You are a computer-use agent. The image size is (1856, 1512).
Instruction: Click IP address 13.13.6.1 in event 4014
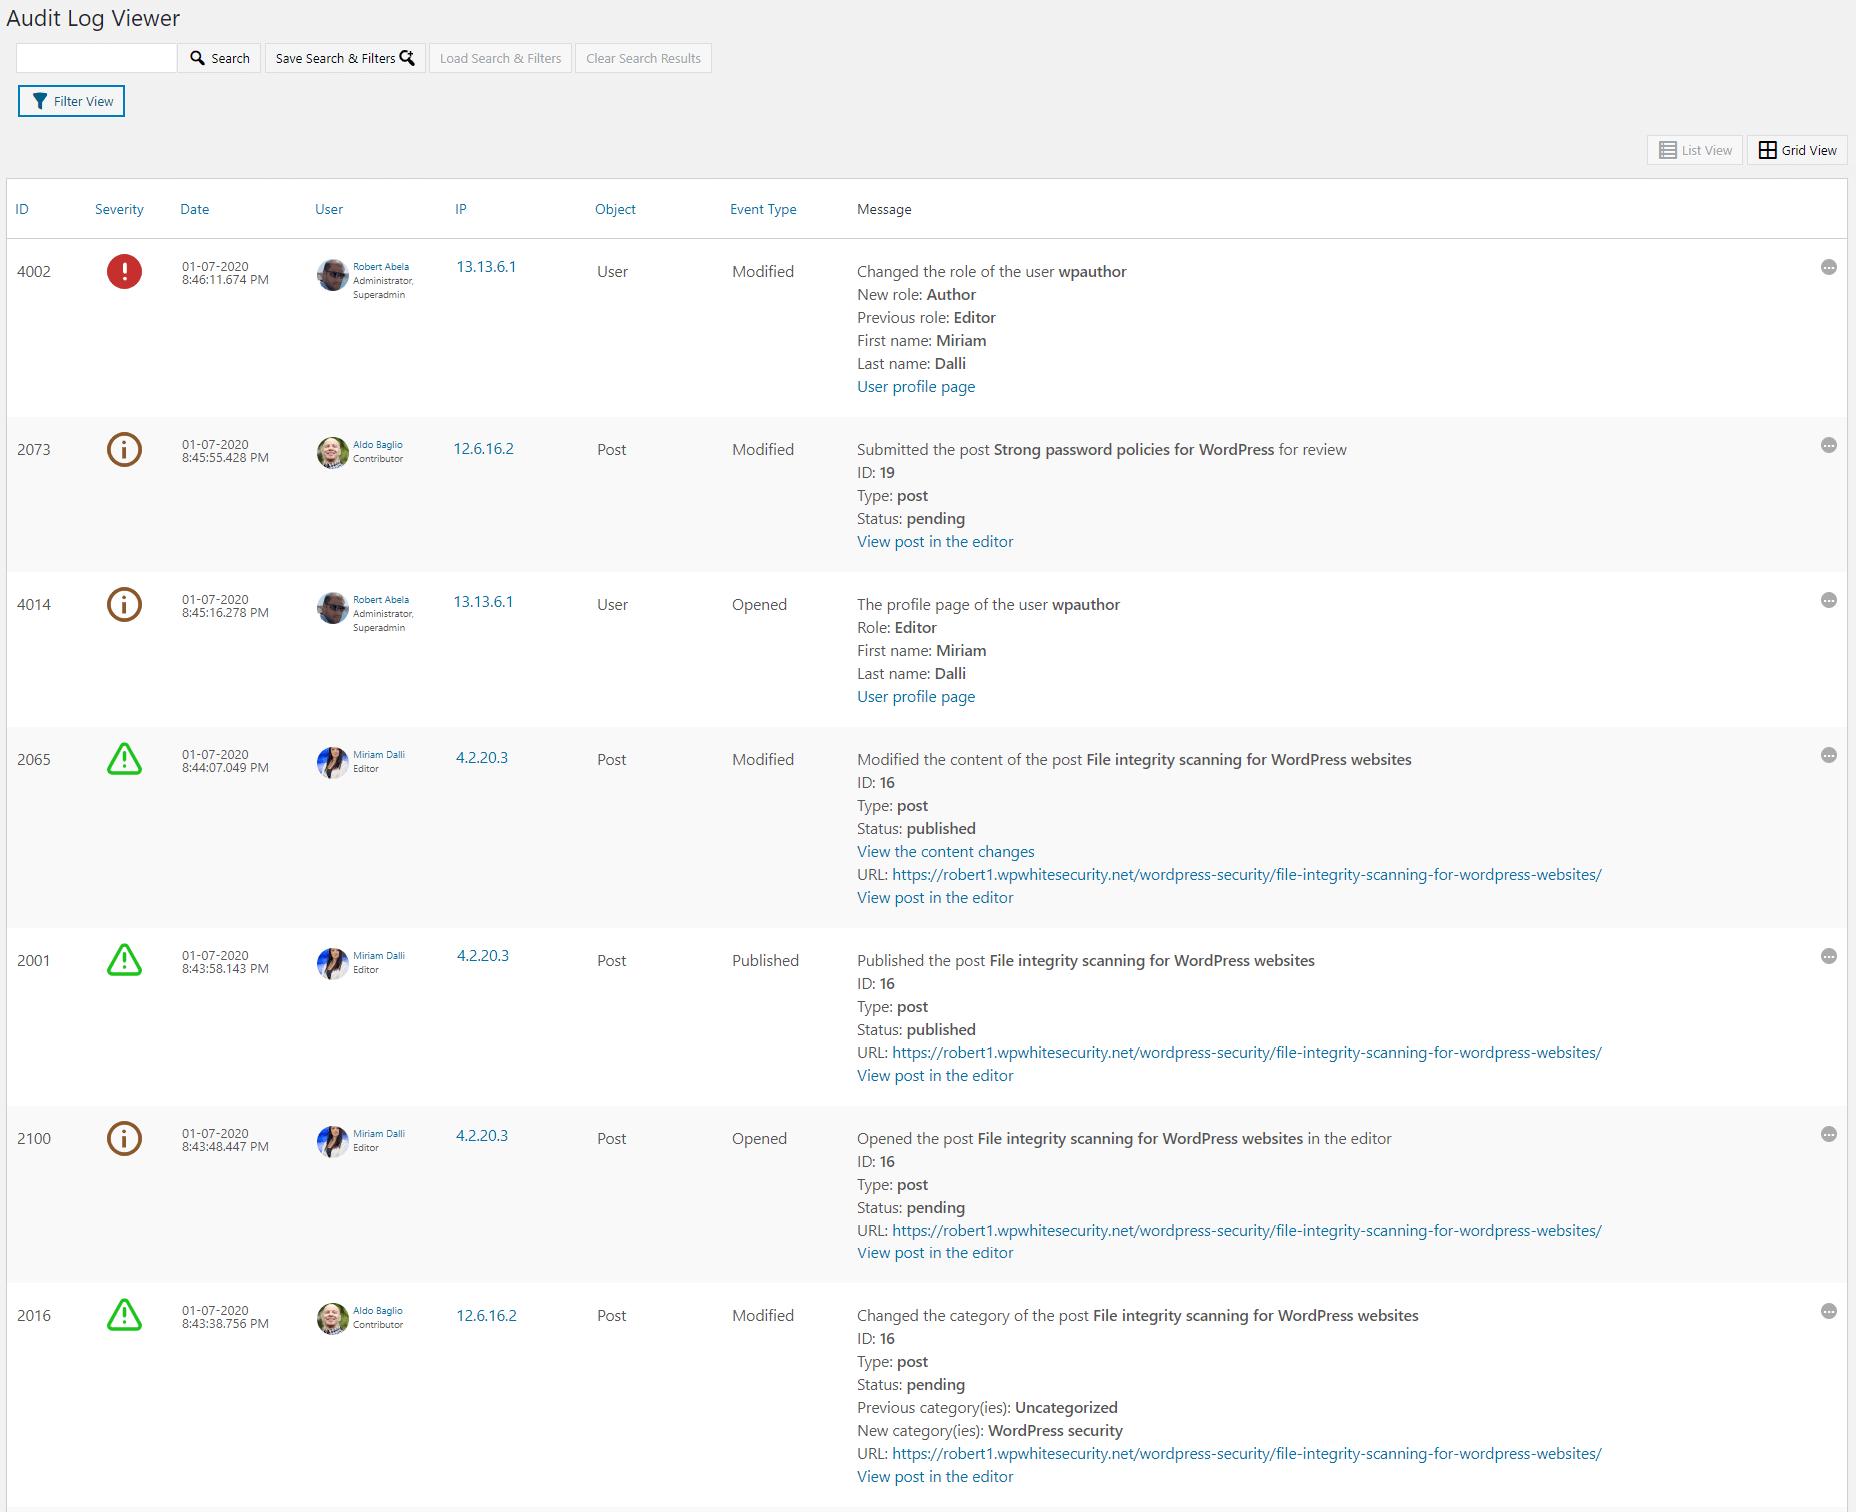[483, 601]
